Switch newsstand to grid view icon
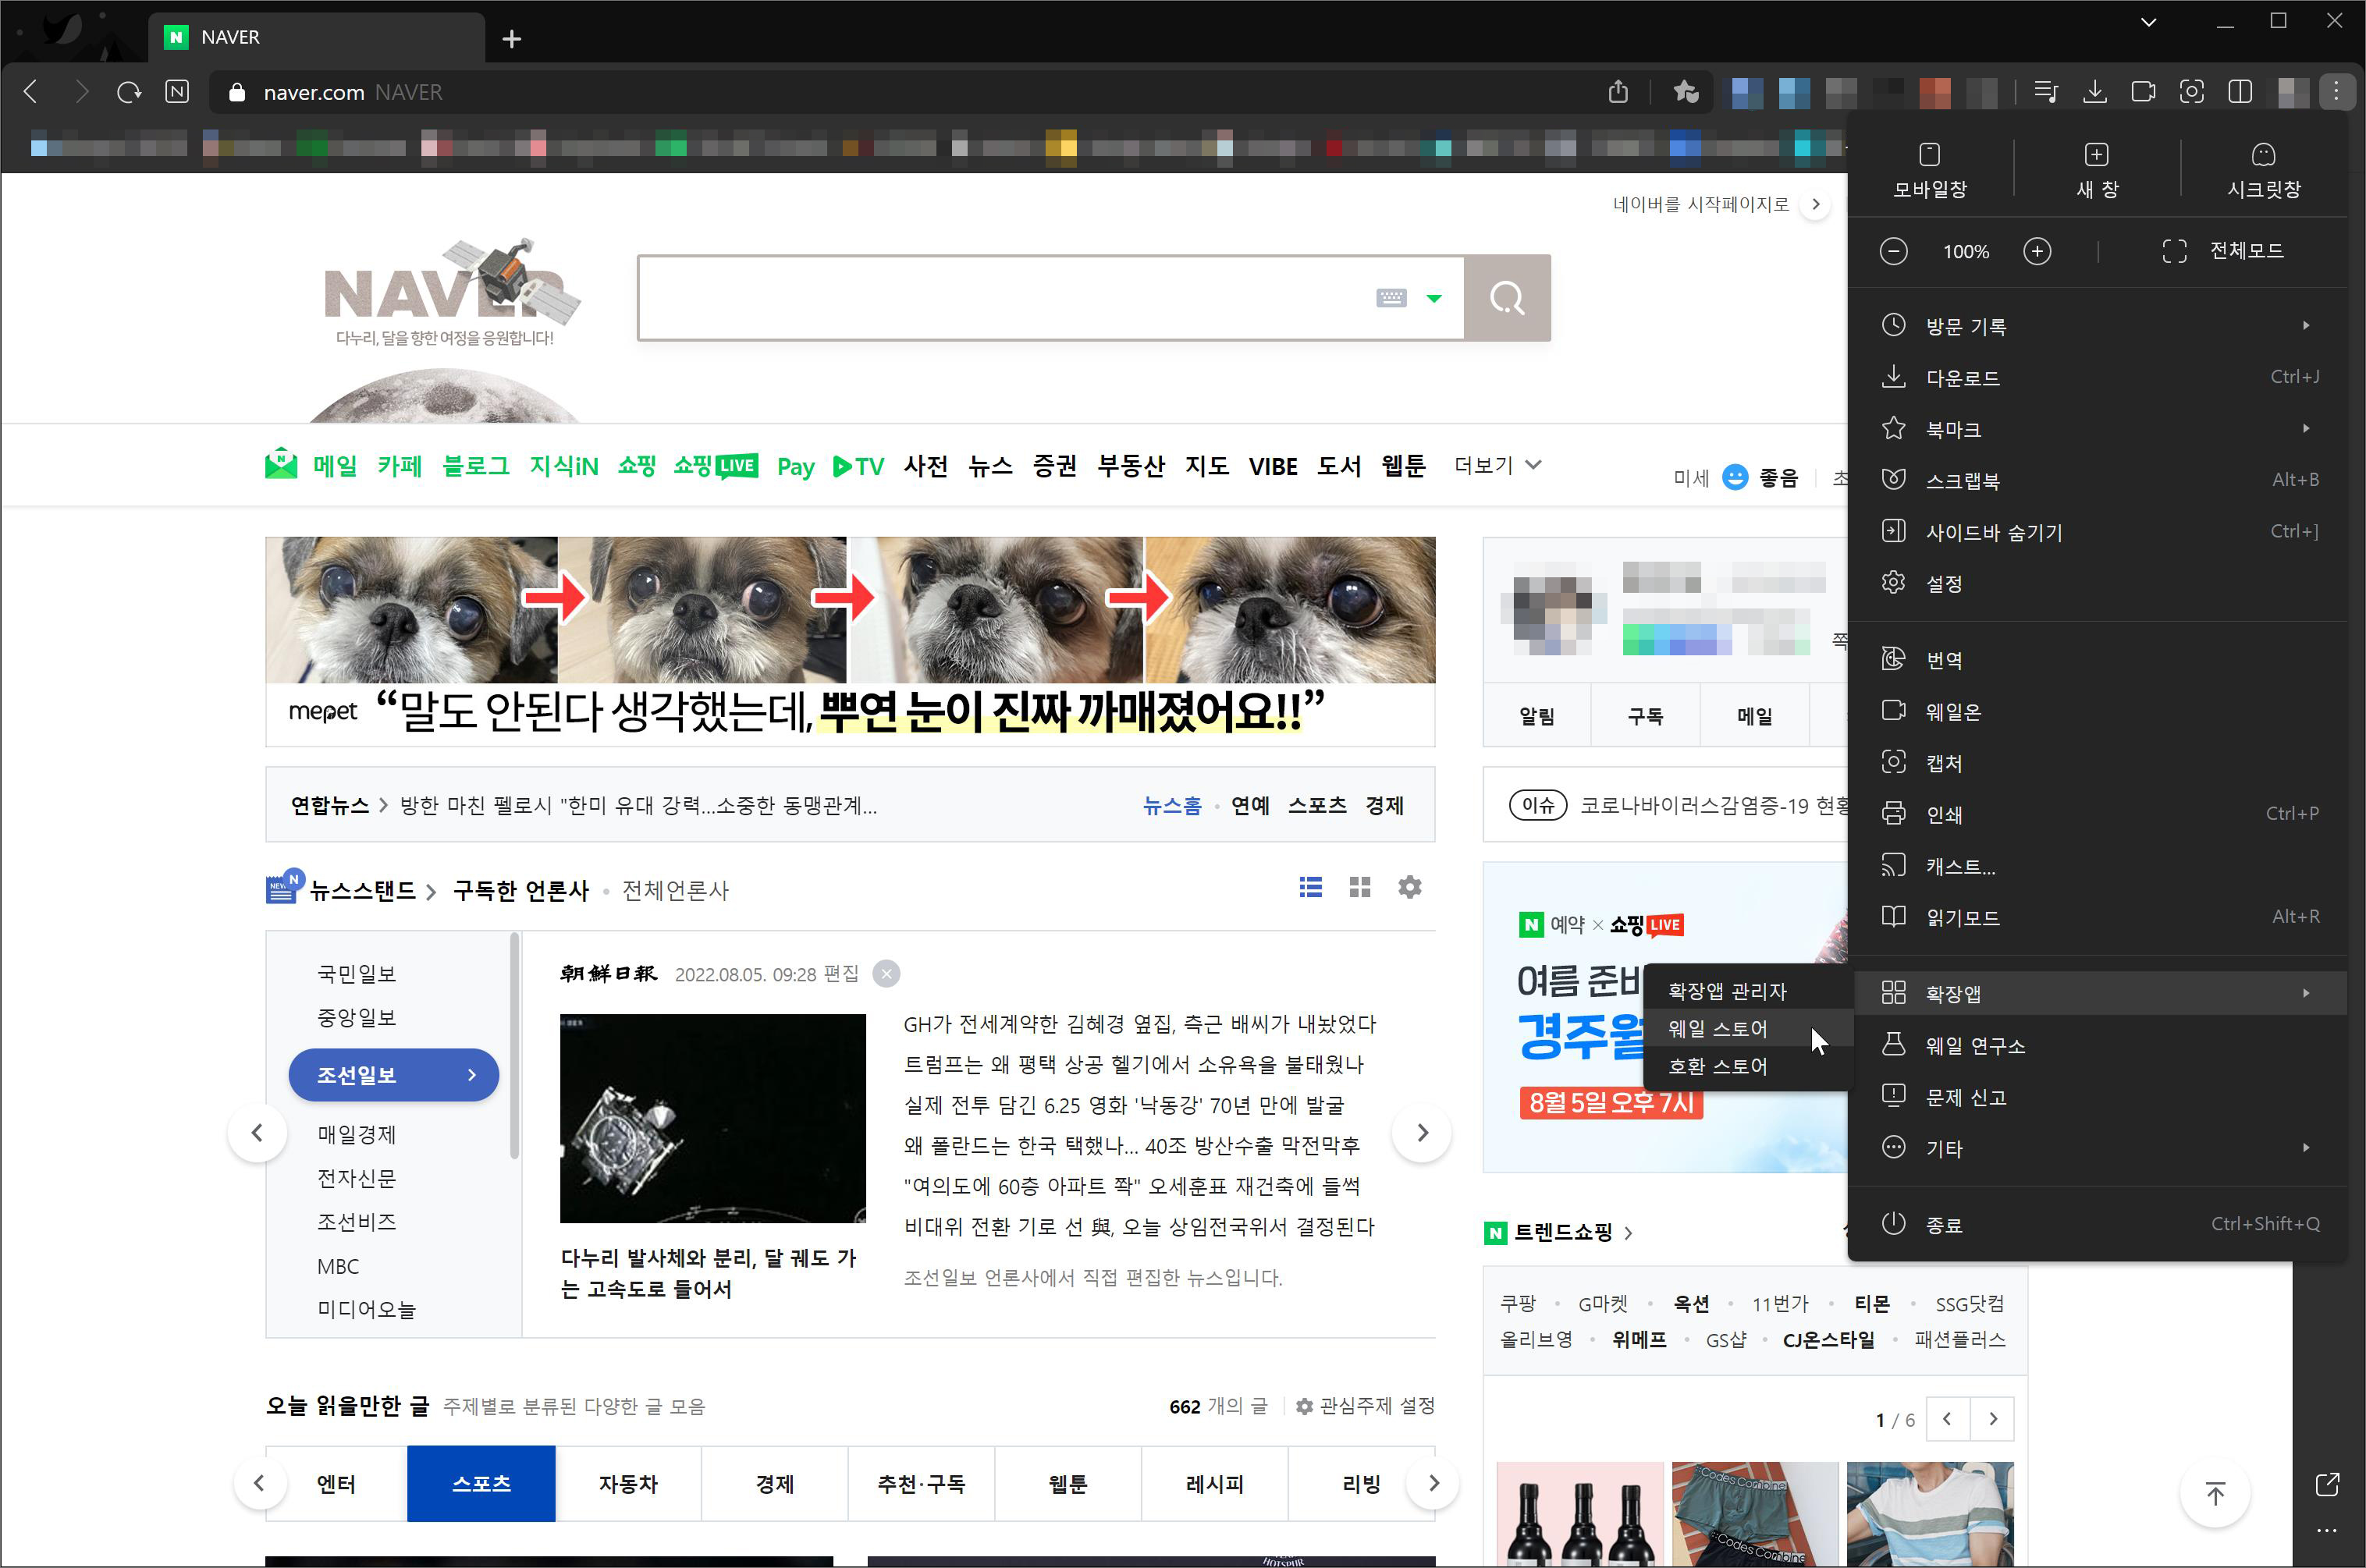Screen dimensions: 2366x1568 point(1359,887)
